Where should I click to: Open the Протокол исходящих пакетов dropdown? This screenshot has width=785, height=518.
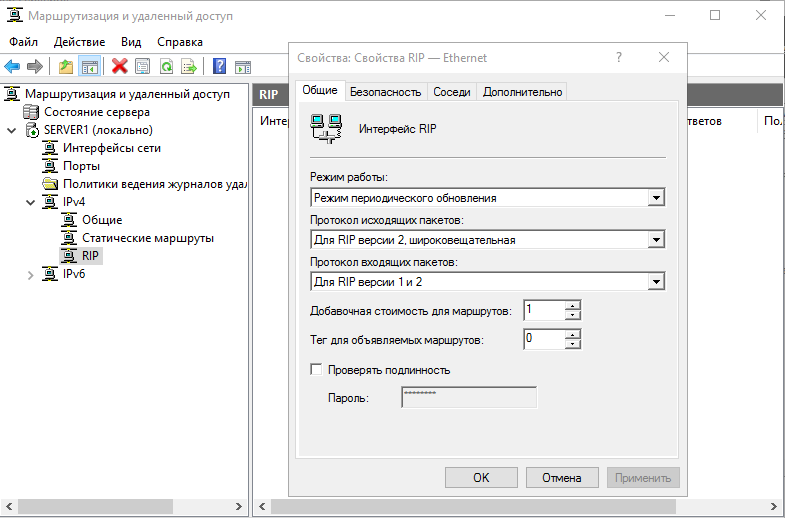click(656, 240)
